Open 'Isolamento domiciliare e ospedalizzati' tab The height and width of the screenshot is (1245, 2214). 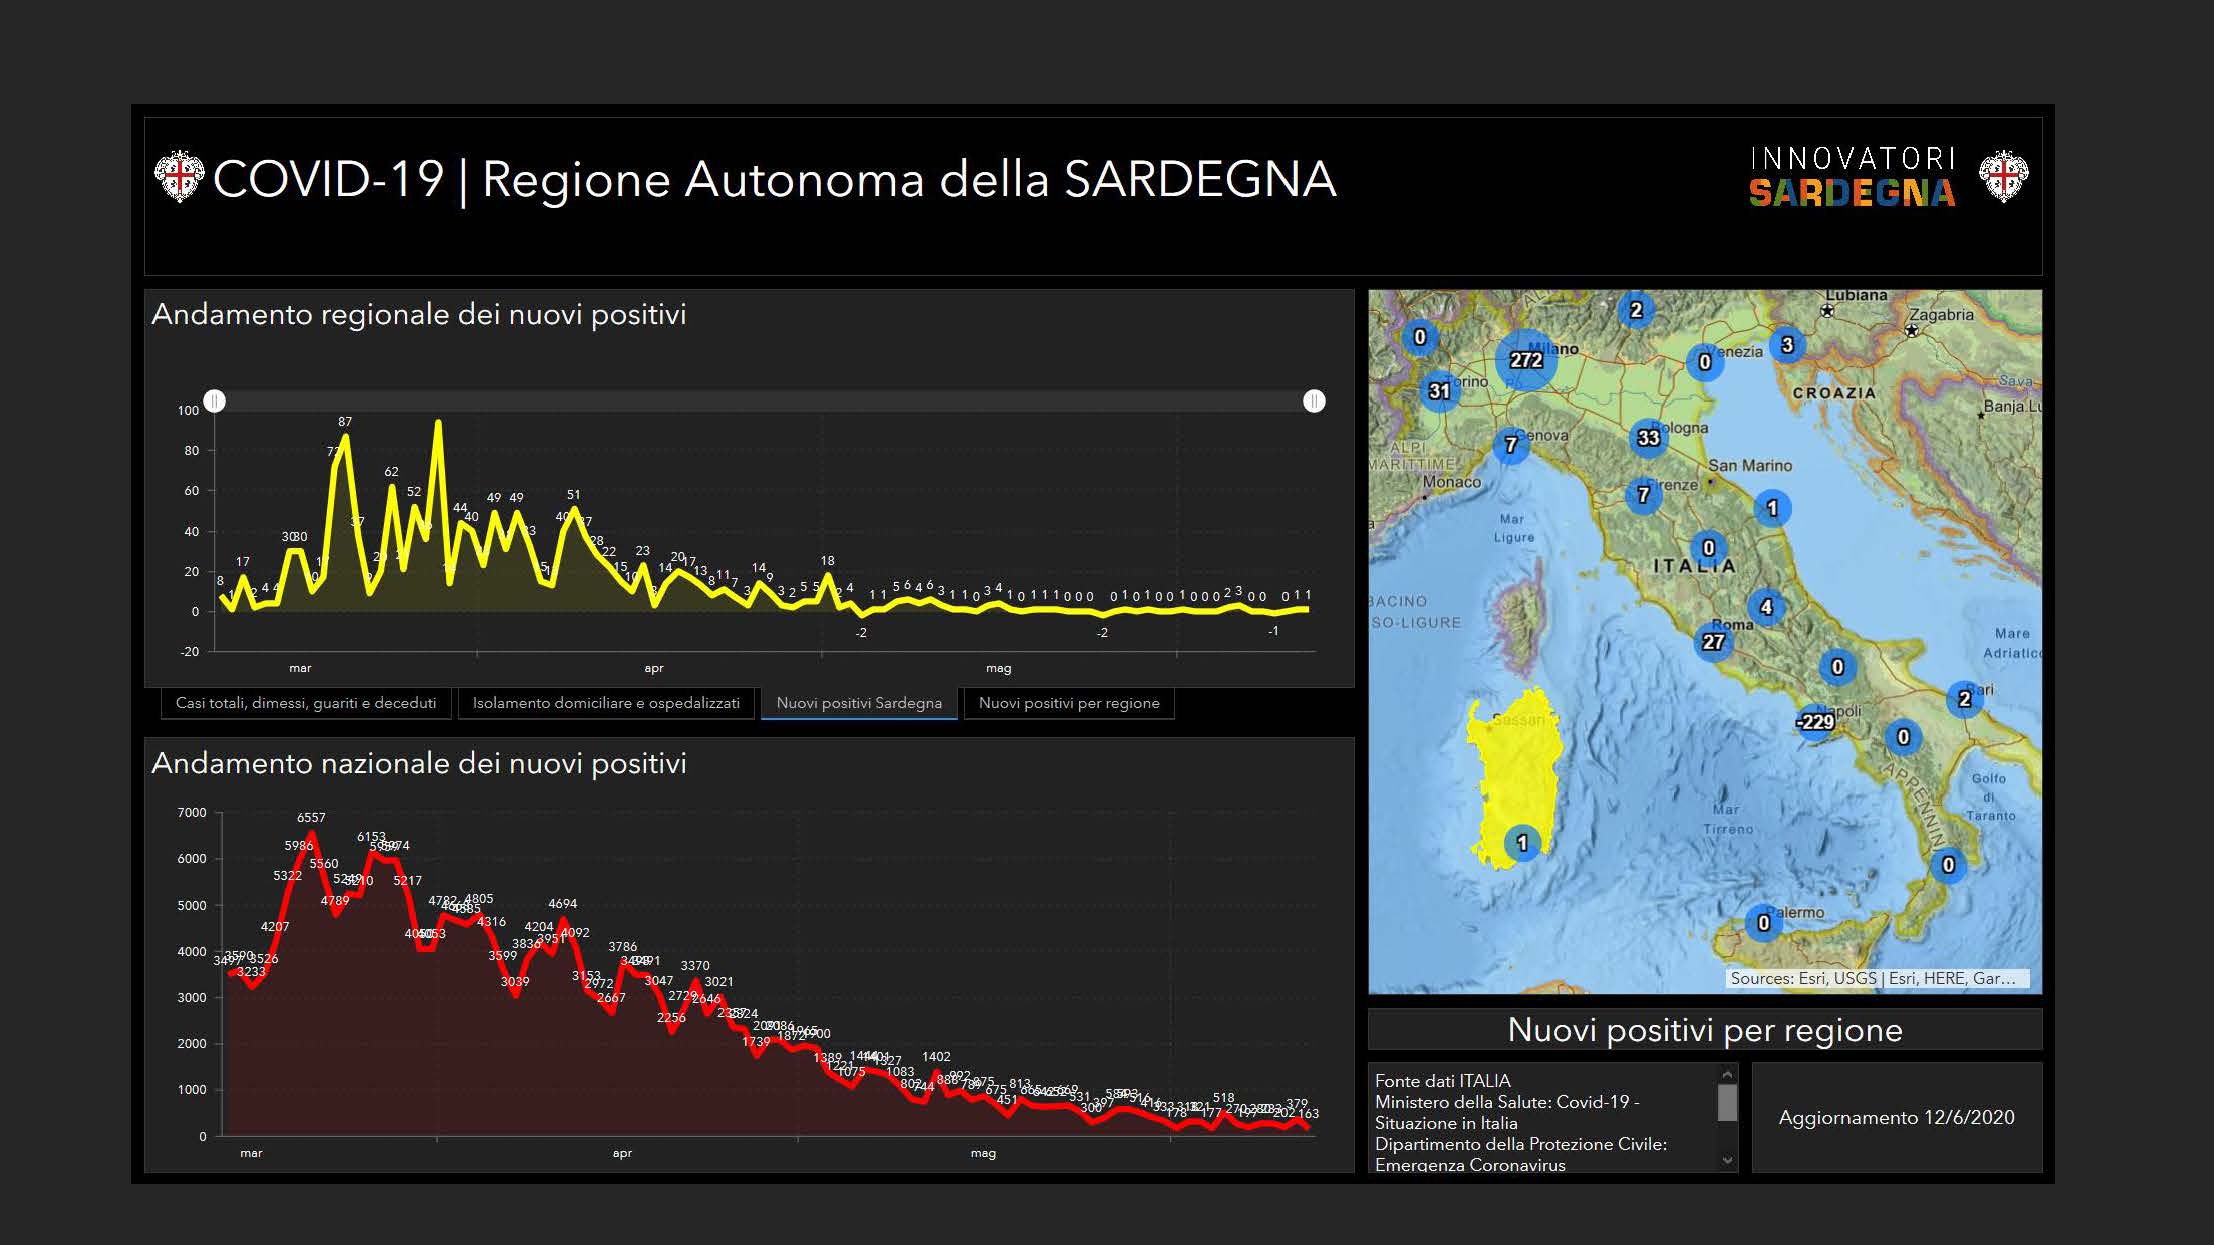606,703
